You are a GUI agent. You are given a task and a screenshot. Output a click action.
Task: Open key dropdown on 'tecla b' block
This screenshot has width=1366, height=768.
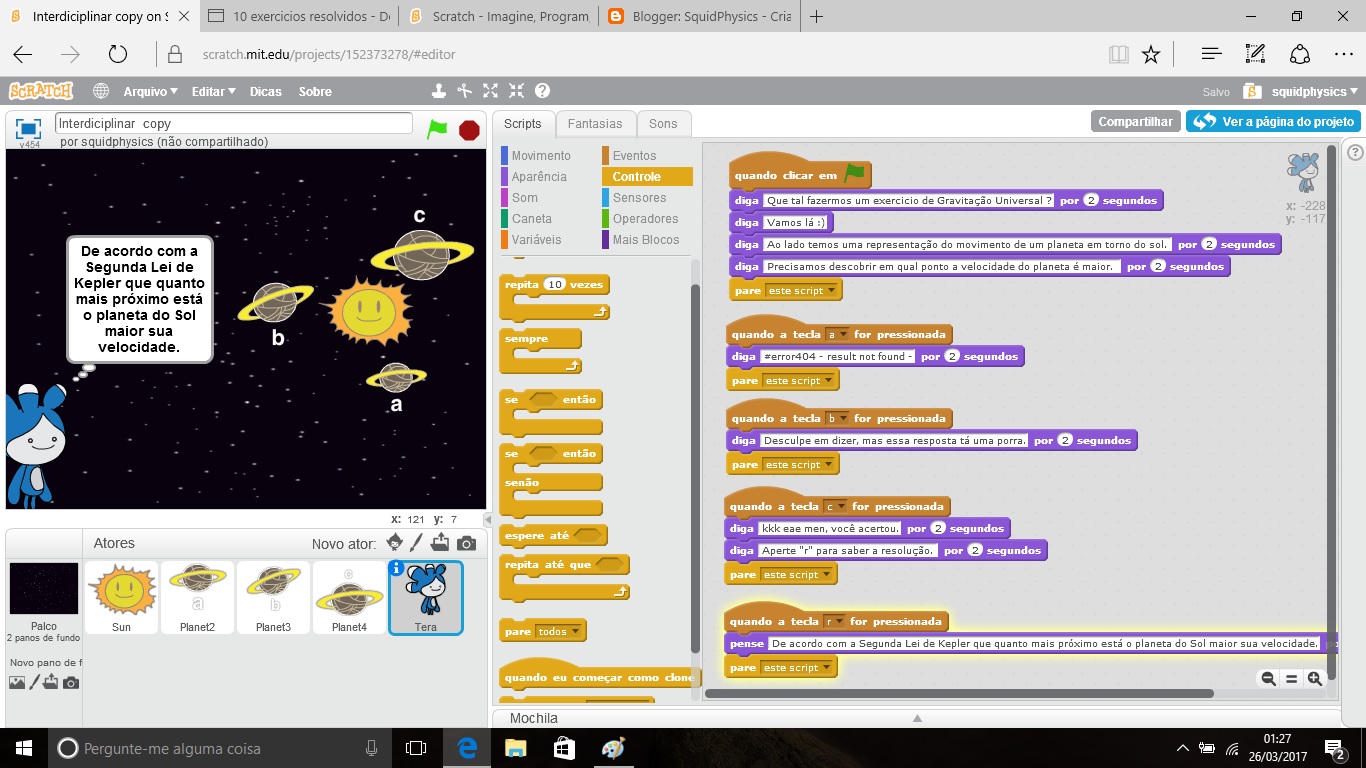point(837,419)
